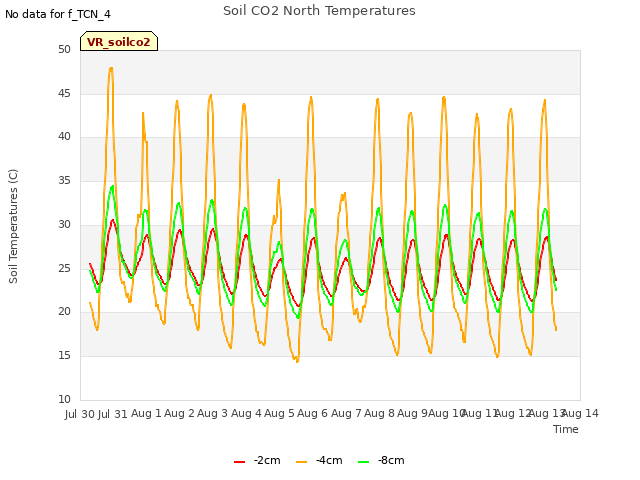
Task: Click the orange -4cm legend color marker
Action: coord(301,462)
